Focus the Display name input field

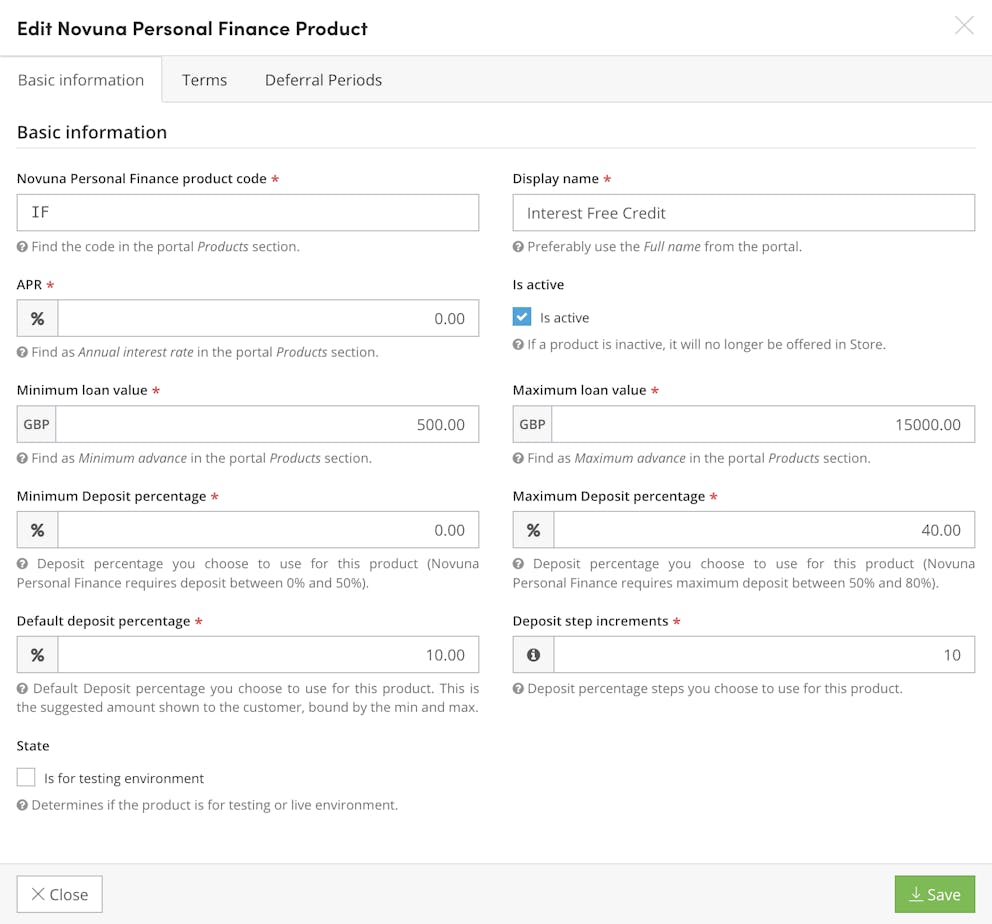(x=743, y=213)
